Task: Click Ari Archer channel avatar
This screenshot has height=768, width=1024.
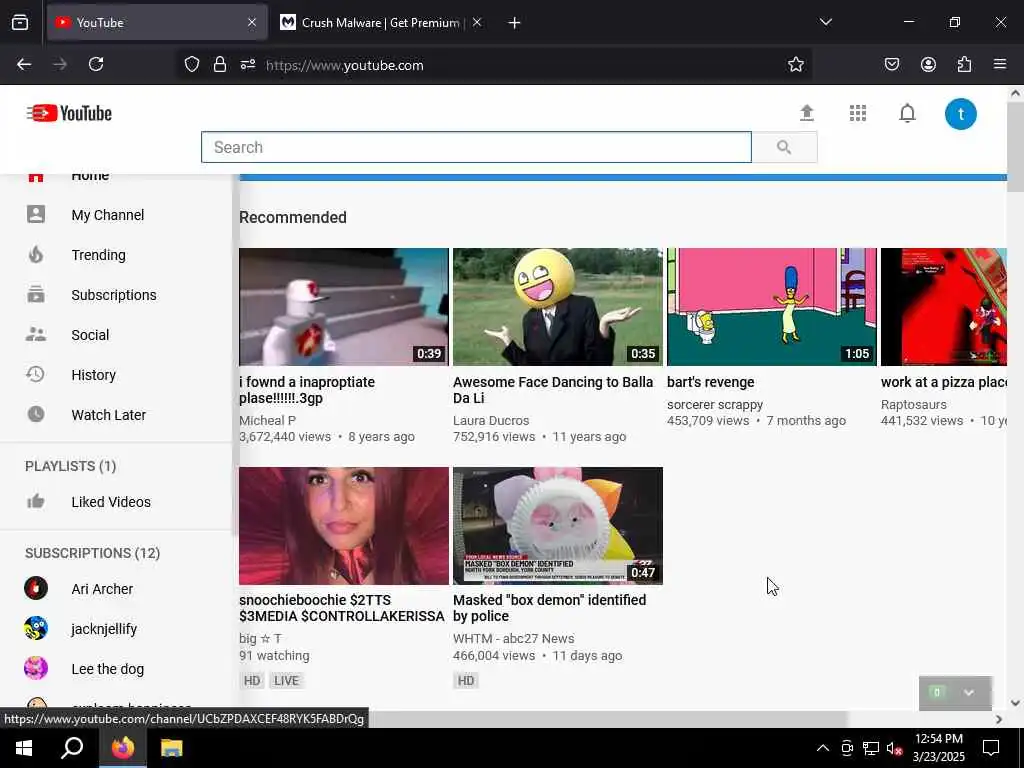Action: click(36, 588)
